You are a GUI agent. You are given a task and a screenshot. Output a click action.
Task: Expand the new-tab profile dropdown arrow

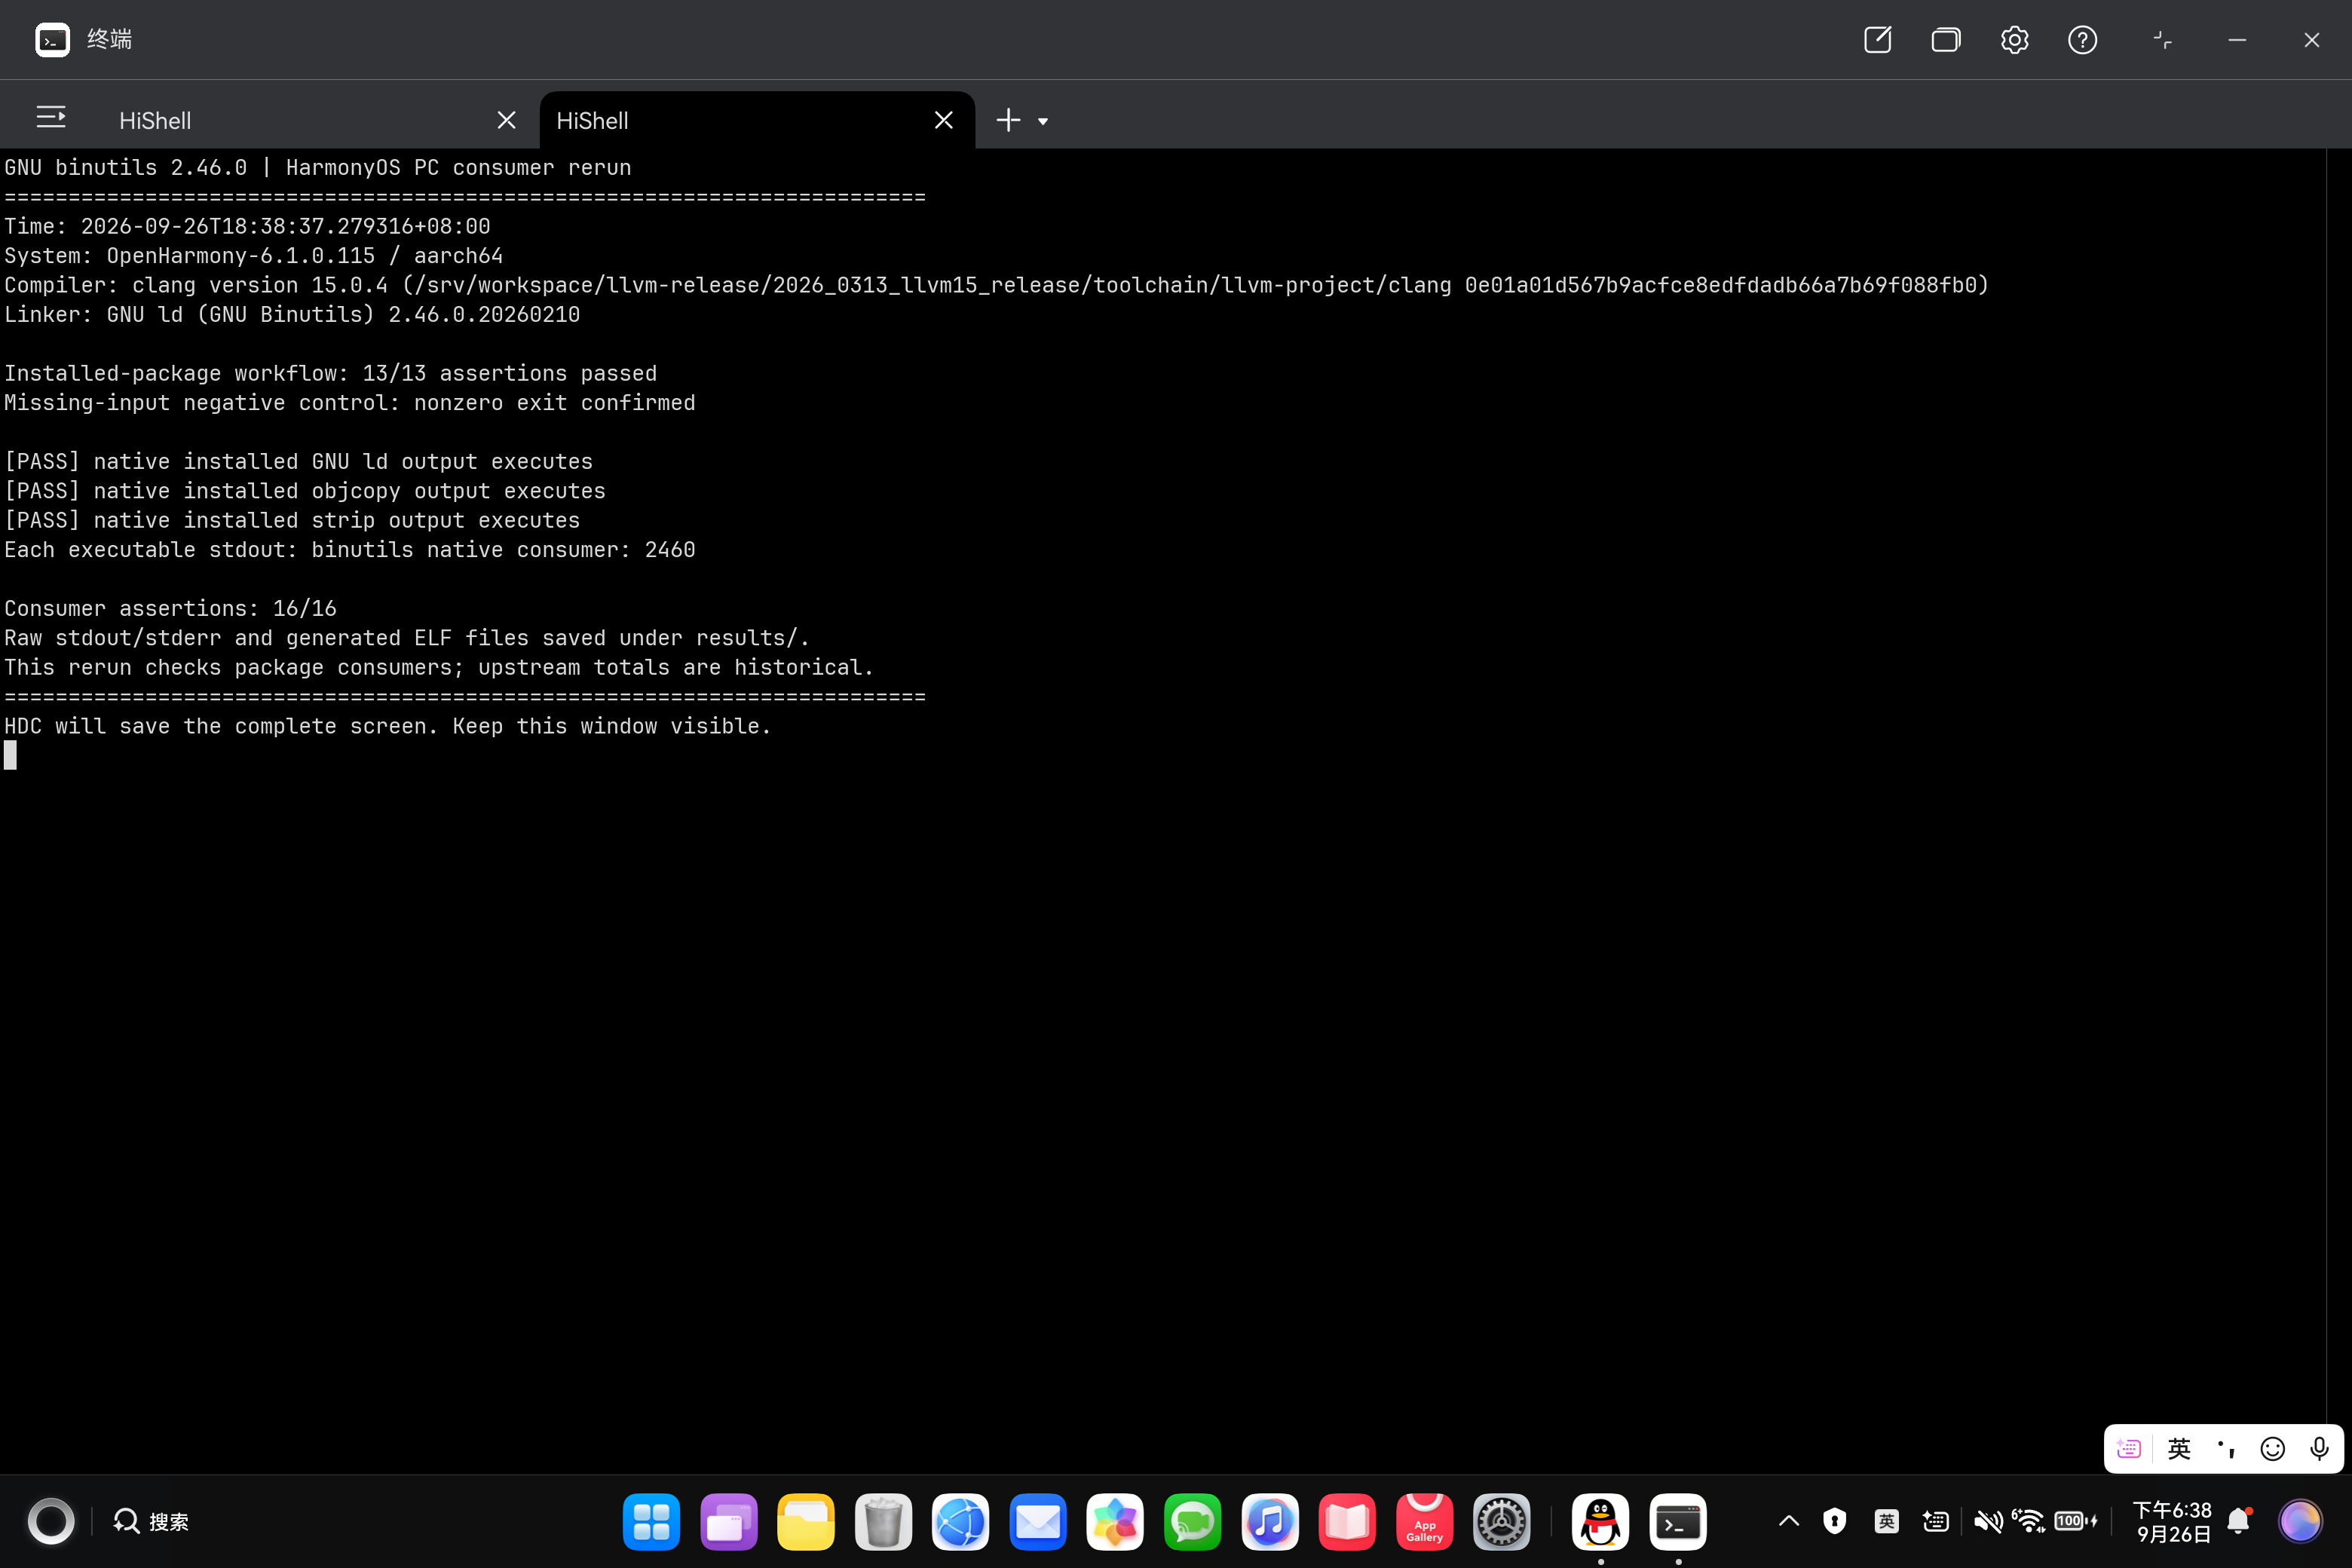coord(1043,122)
